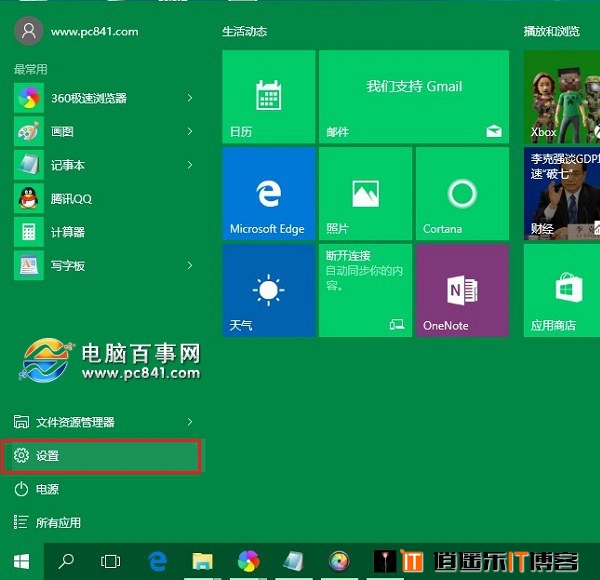
Task: Open the 天气 weather tile
Action: pyautogui.click(x=269, y=291)
